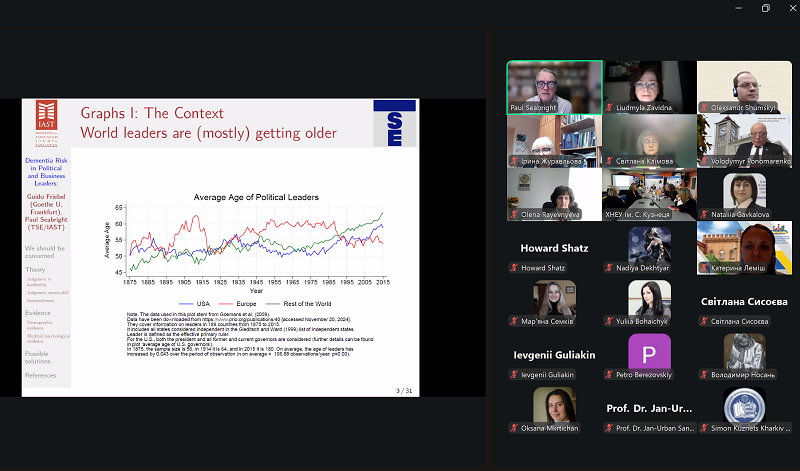Click muted mic icon beside Petro Berezovskiy

(x=611, y=375)
